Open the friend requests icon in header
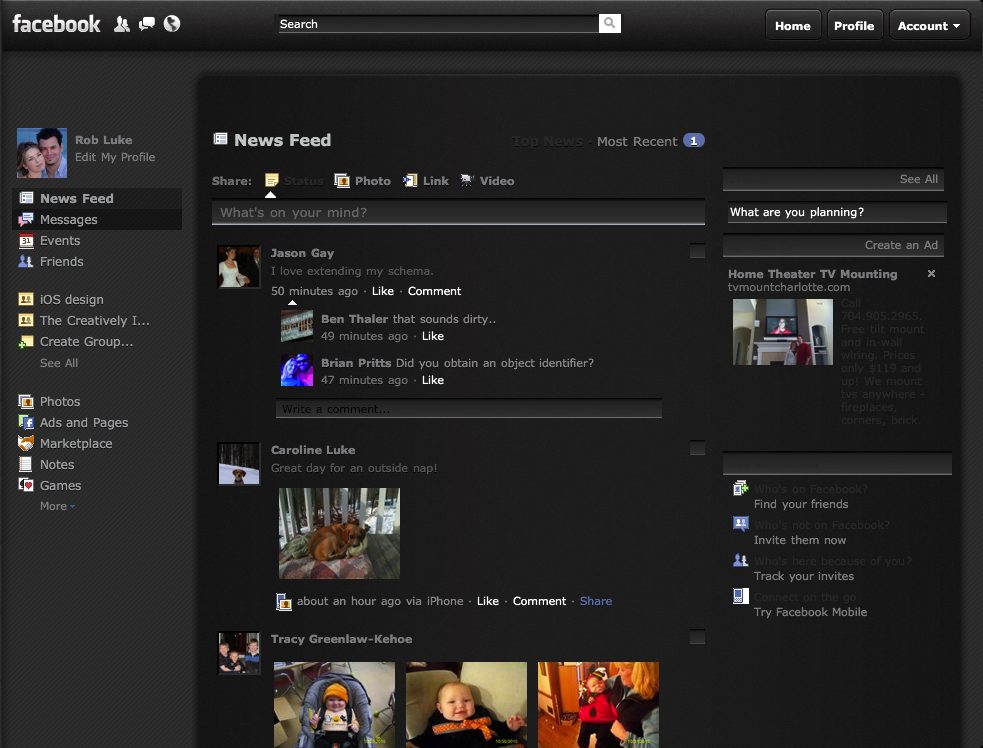The image size is (983, 748). pos(122,24)
